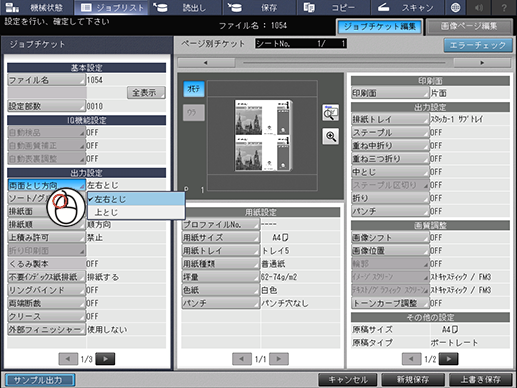Open the 用紙サイズ setting
This screenshot has height=388, width=517.
221,238
